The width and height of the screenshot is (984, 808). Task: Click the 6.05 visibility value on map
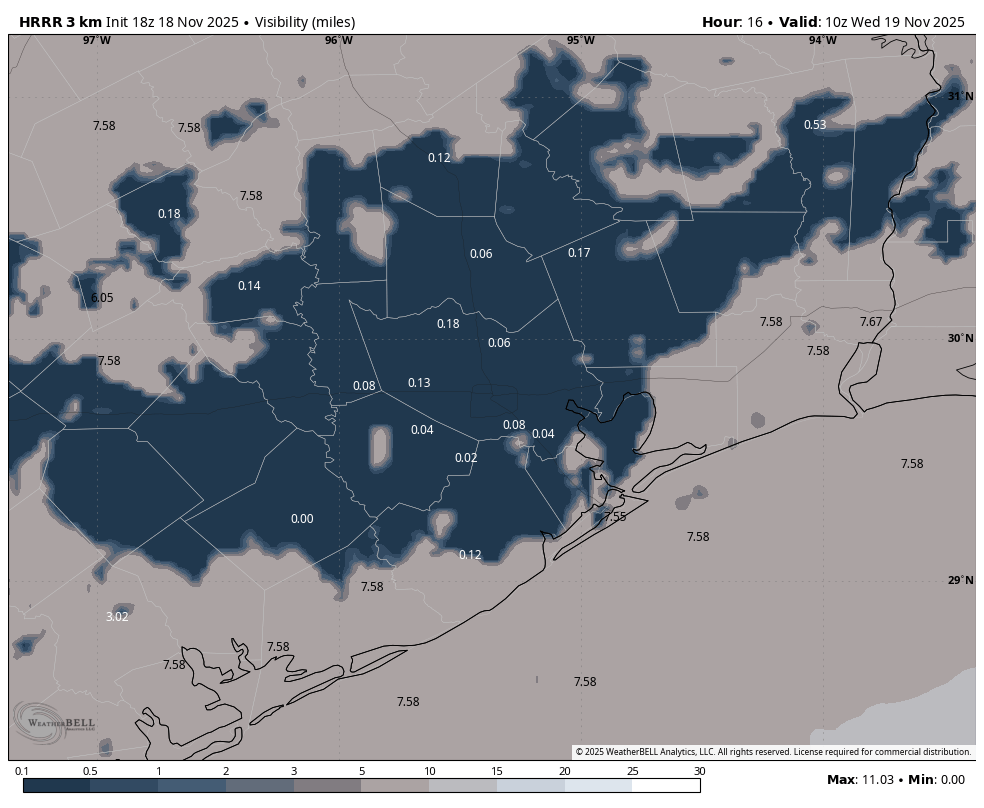coord(102,298)
